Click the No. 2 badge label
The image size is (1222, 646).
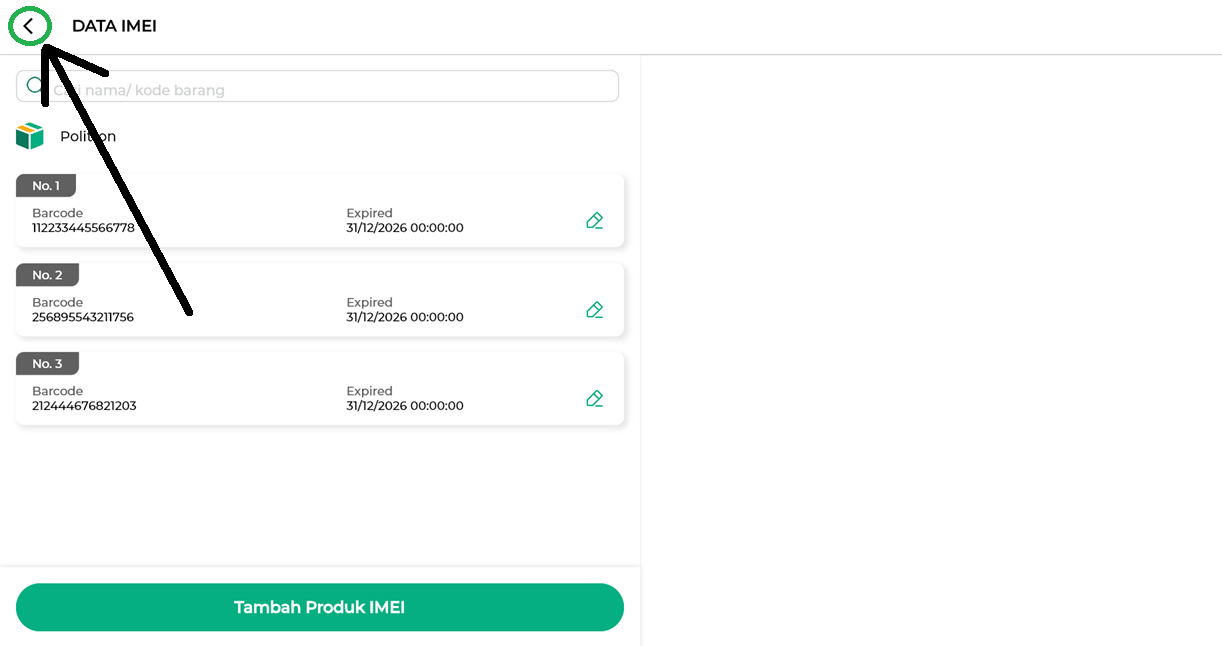[47, 275]
